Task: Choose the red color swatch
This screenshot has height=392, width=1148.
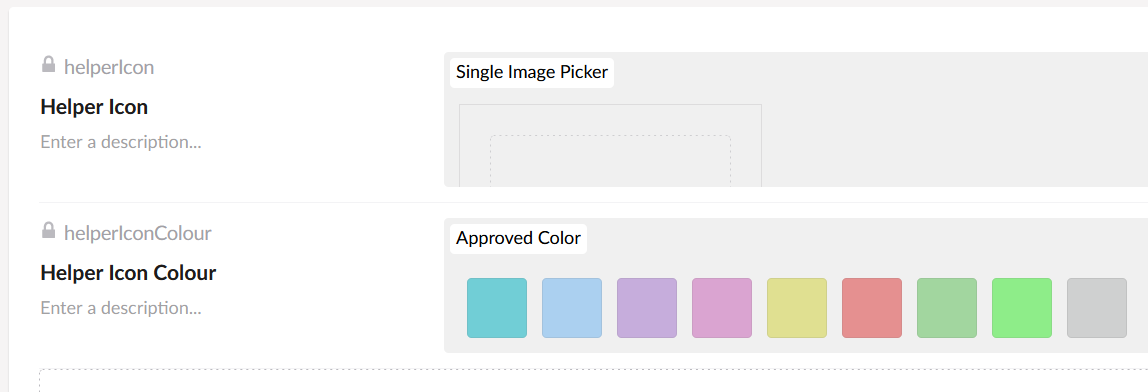Action: tap(872, 308)
